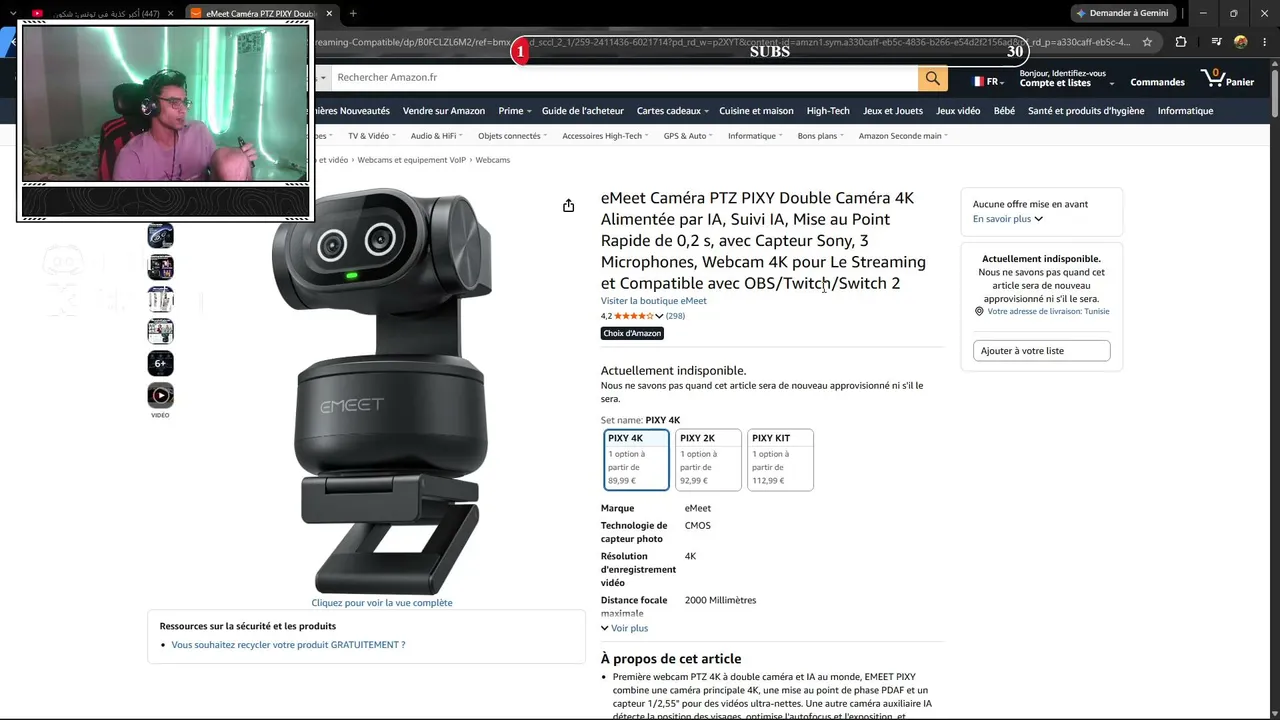Play the VIDEO thumbnail in the gallery
1280x720 pixels.
(x=160, y=395)
